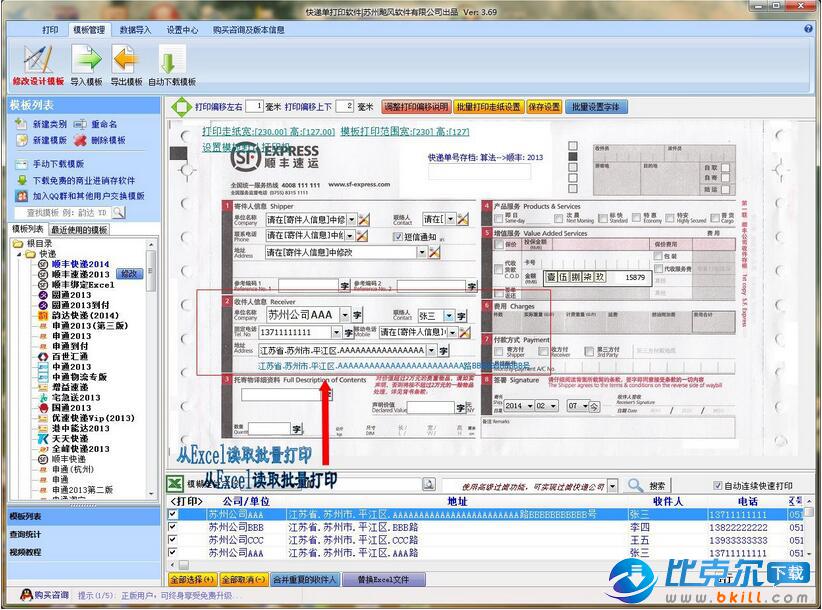Open the 设置中心 tab
The width and height of the screenshot is (822, 610).
(x=182, y=30)
